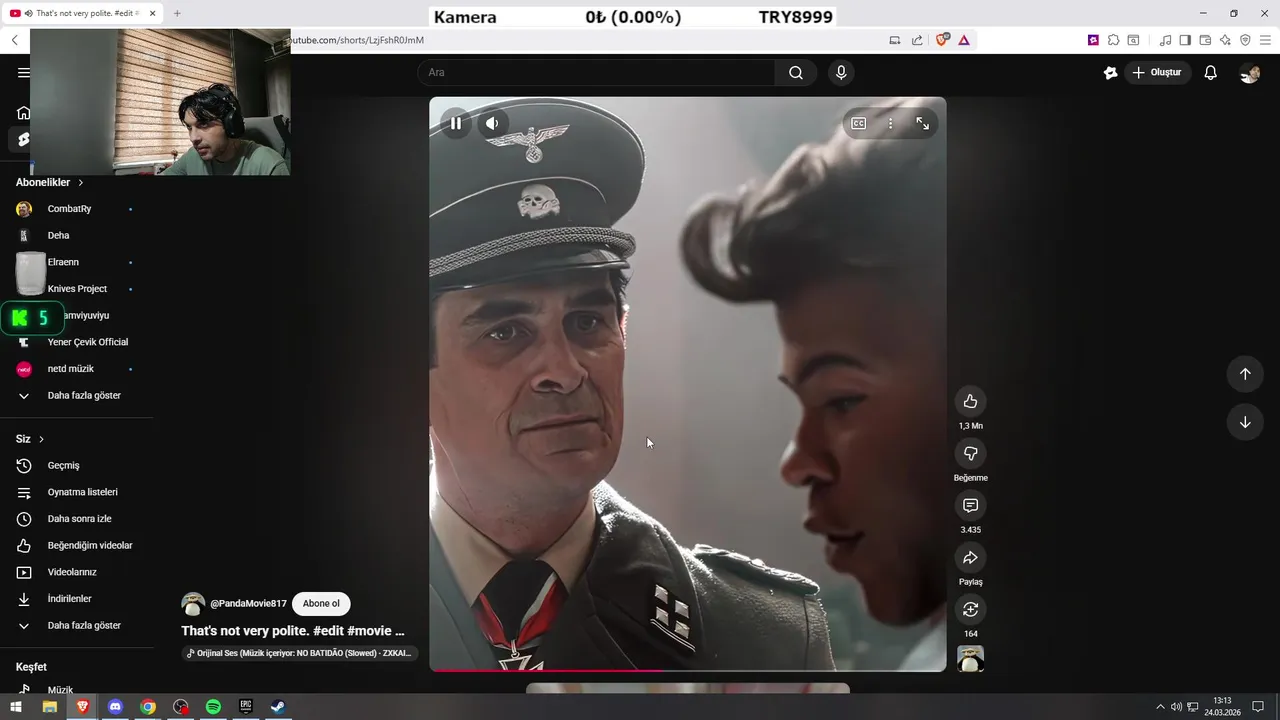Viewport: 1280px width, 720px height.
Task: Open Brave Rewards triangle icon
Action: coord(964,40)
